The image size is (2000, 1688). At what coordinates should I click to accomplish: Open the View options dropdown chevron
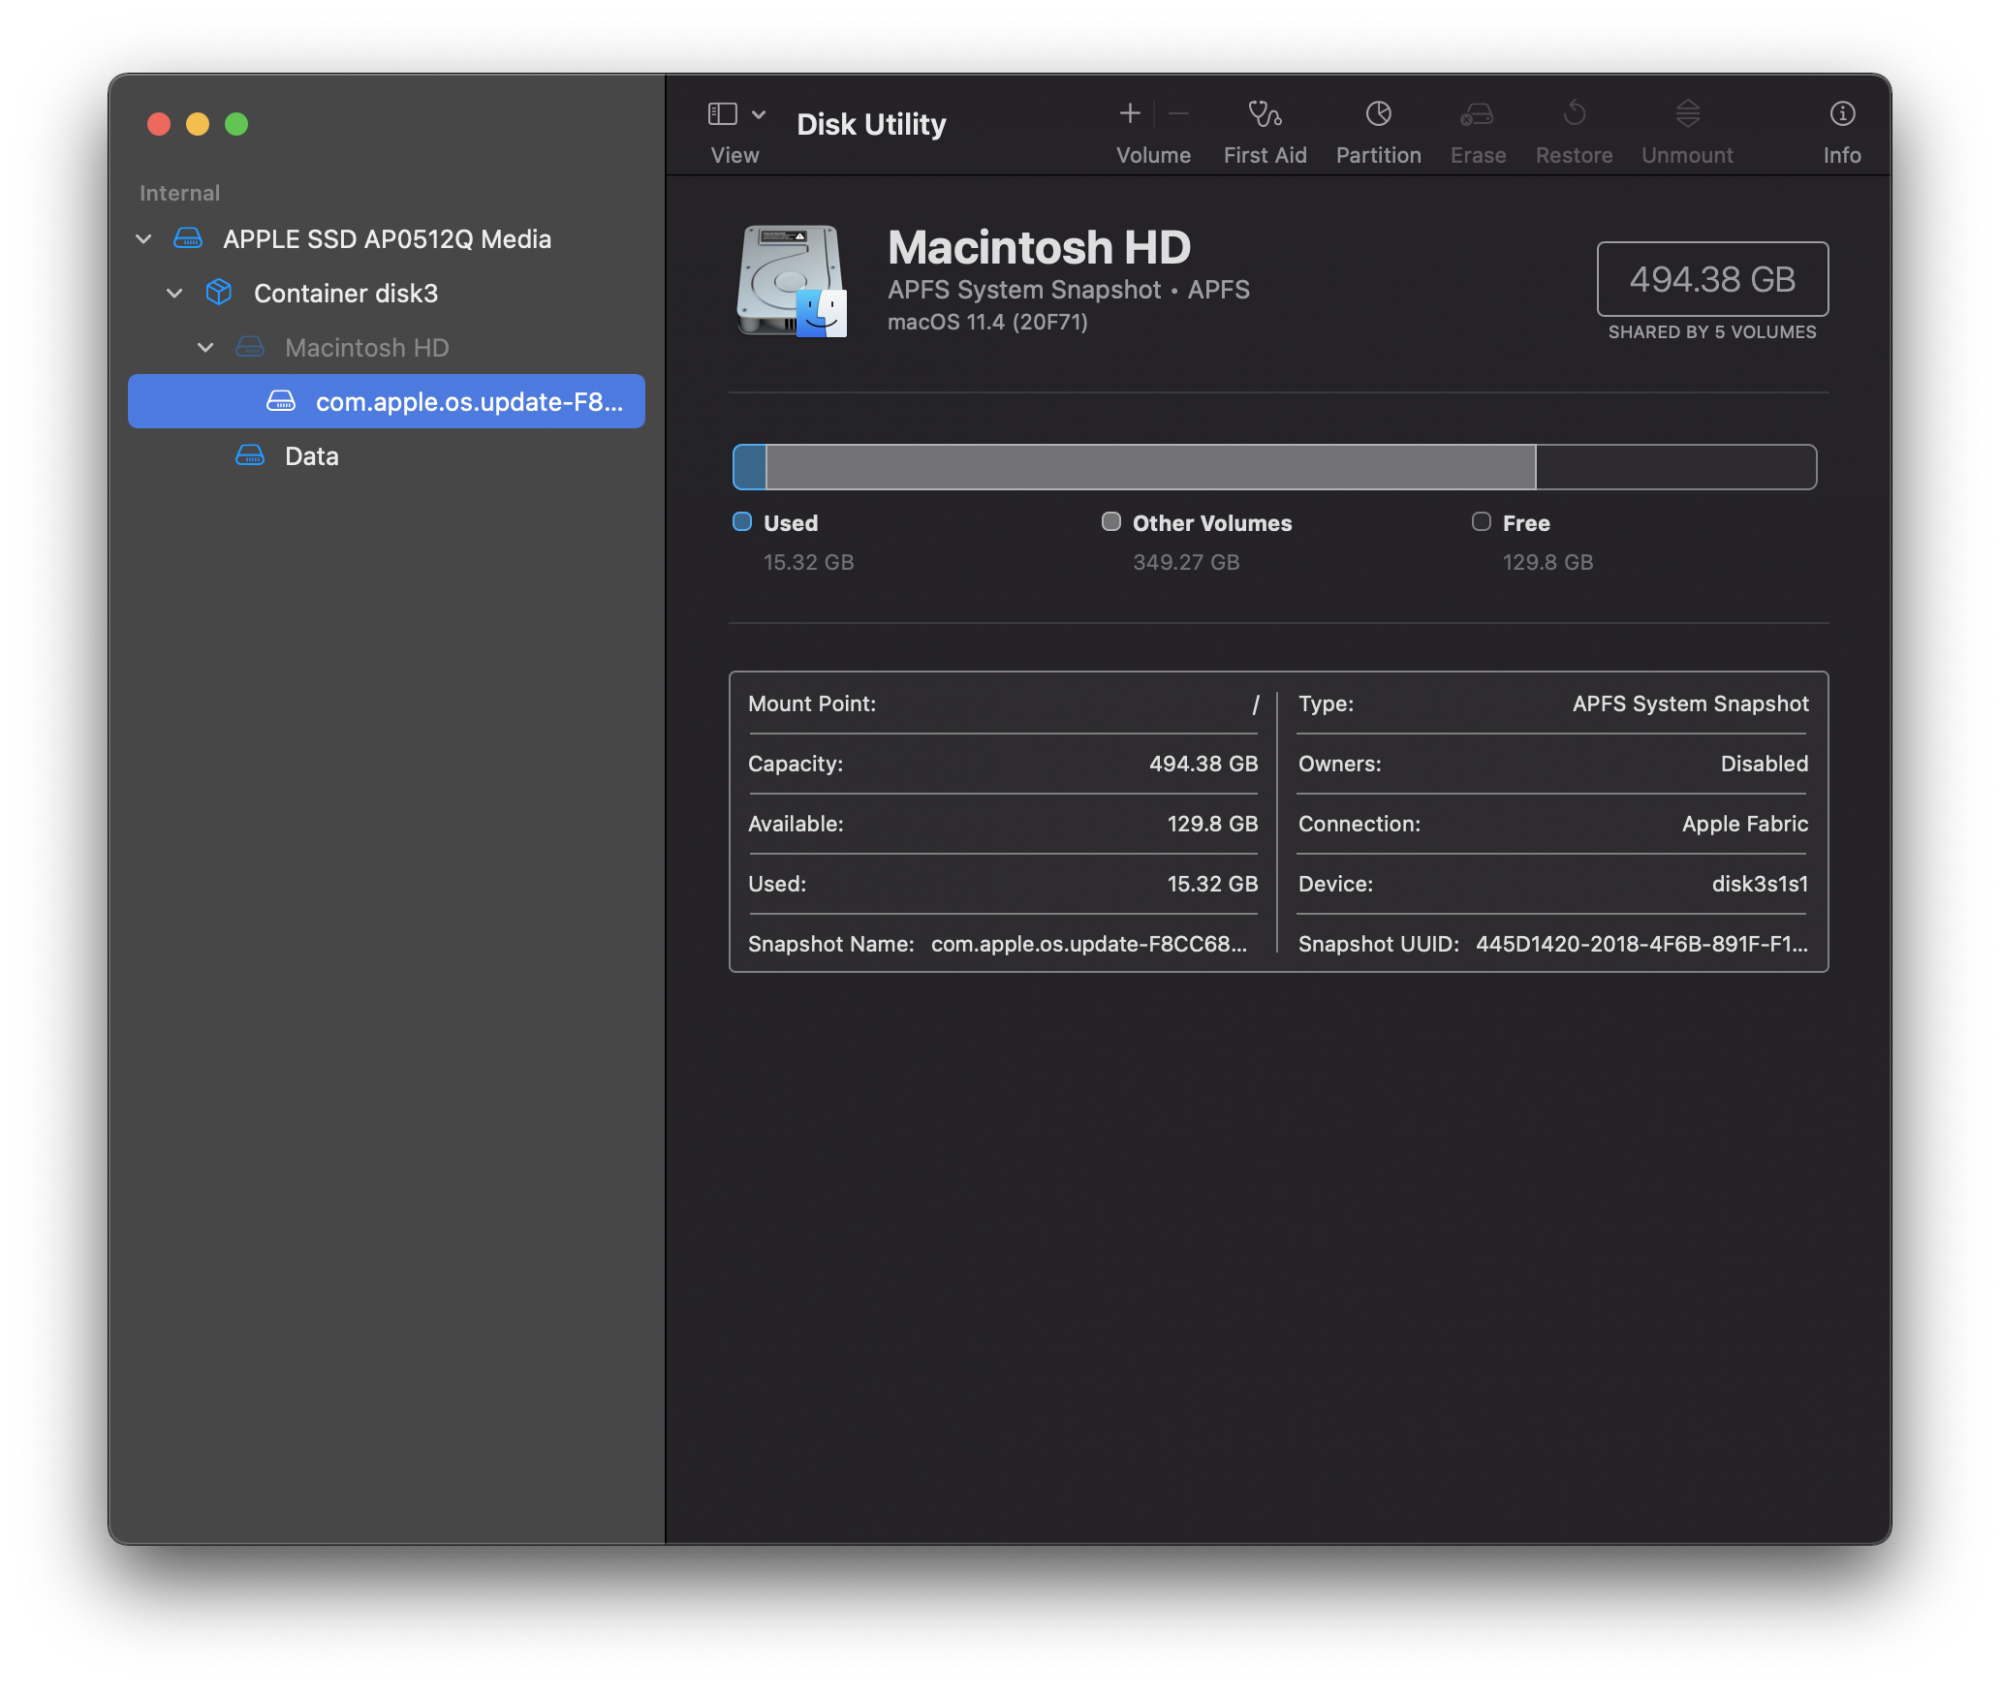tap(759, 114)
